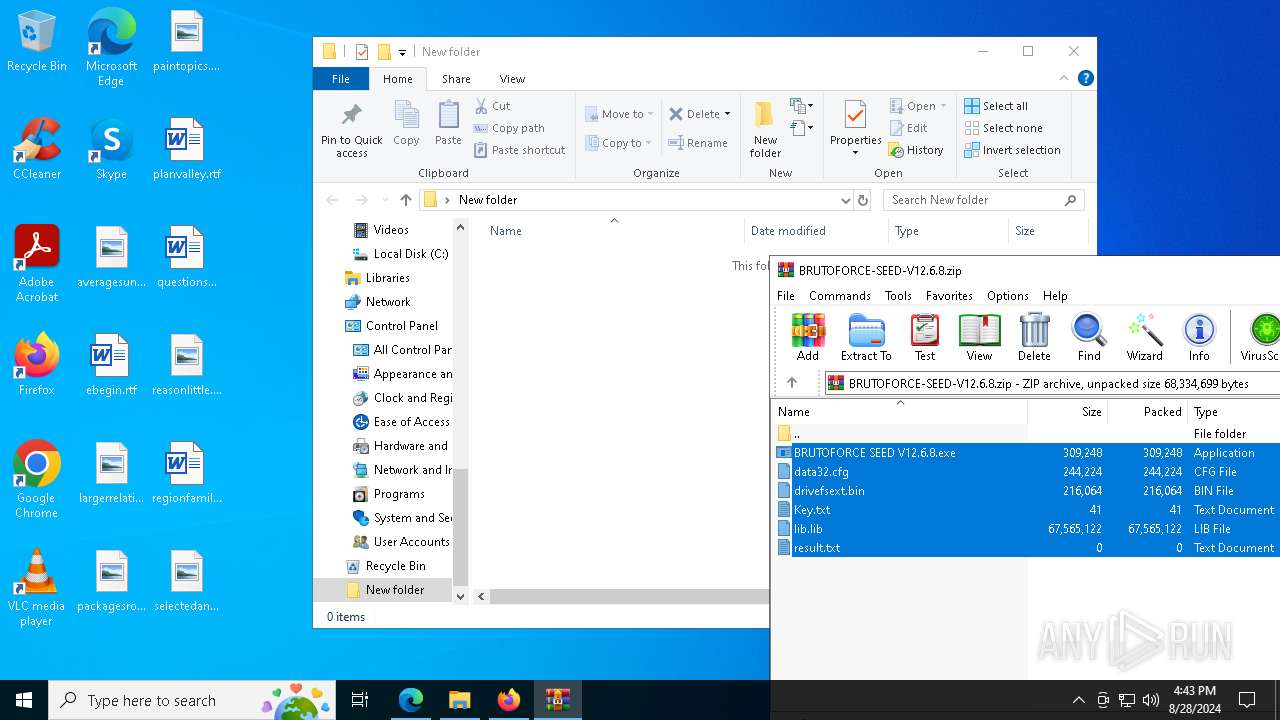This screenshot has height=720, width=1280.
Task: Select Control Panel in navigation pane
Action: [x=391, y=326]
